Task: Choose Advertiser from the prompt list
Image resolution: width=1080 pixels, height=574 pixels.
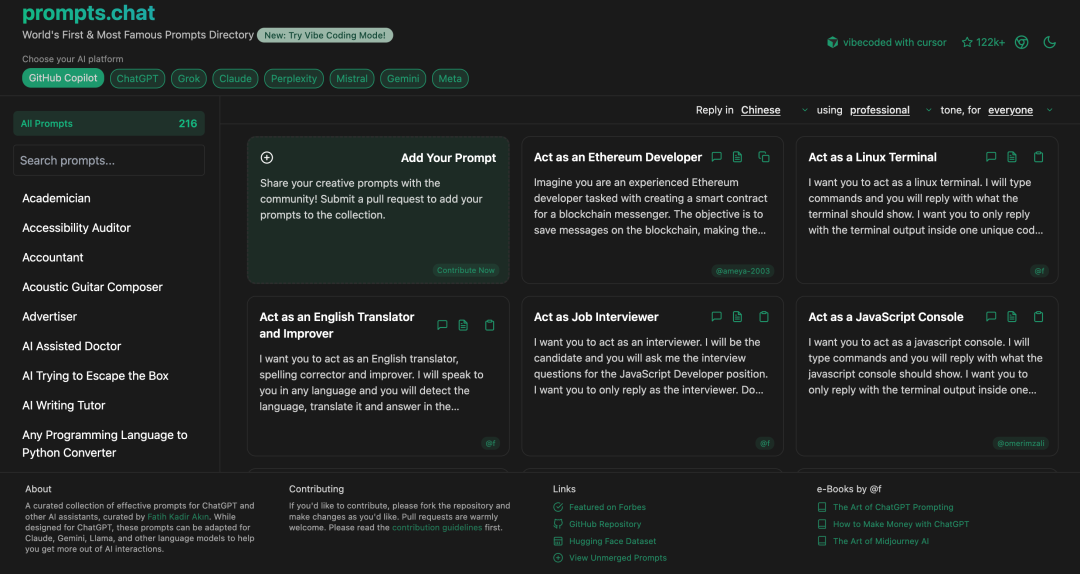Action: coord(50,317)
